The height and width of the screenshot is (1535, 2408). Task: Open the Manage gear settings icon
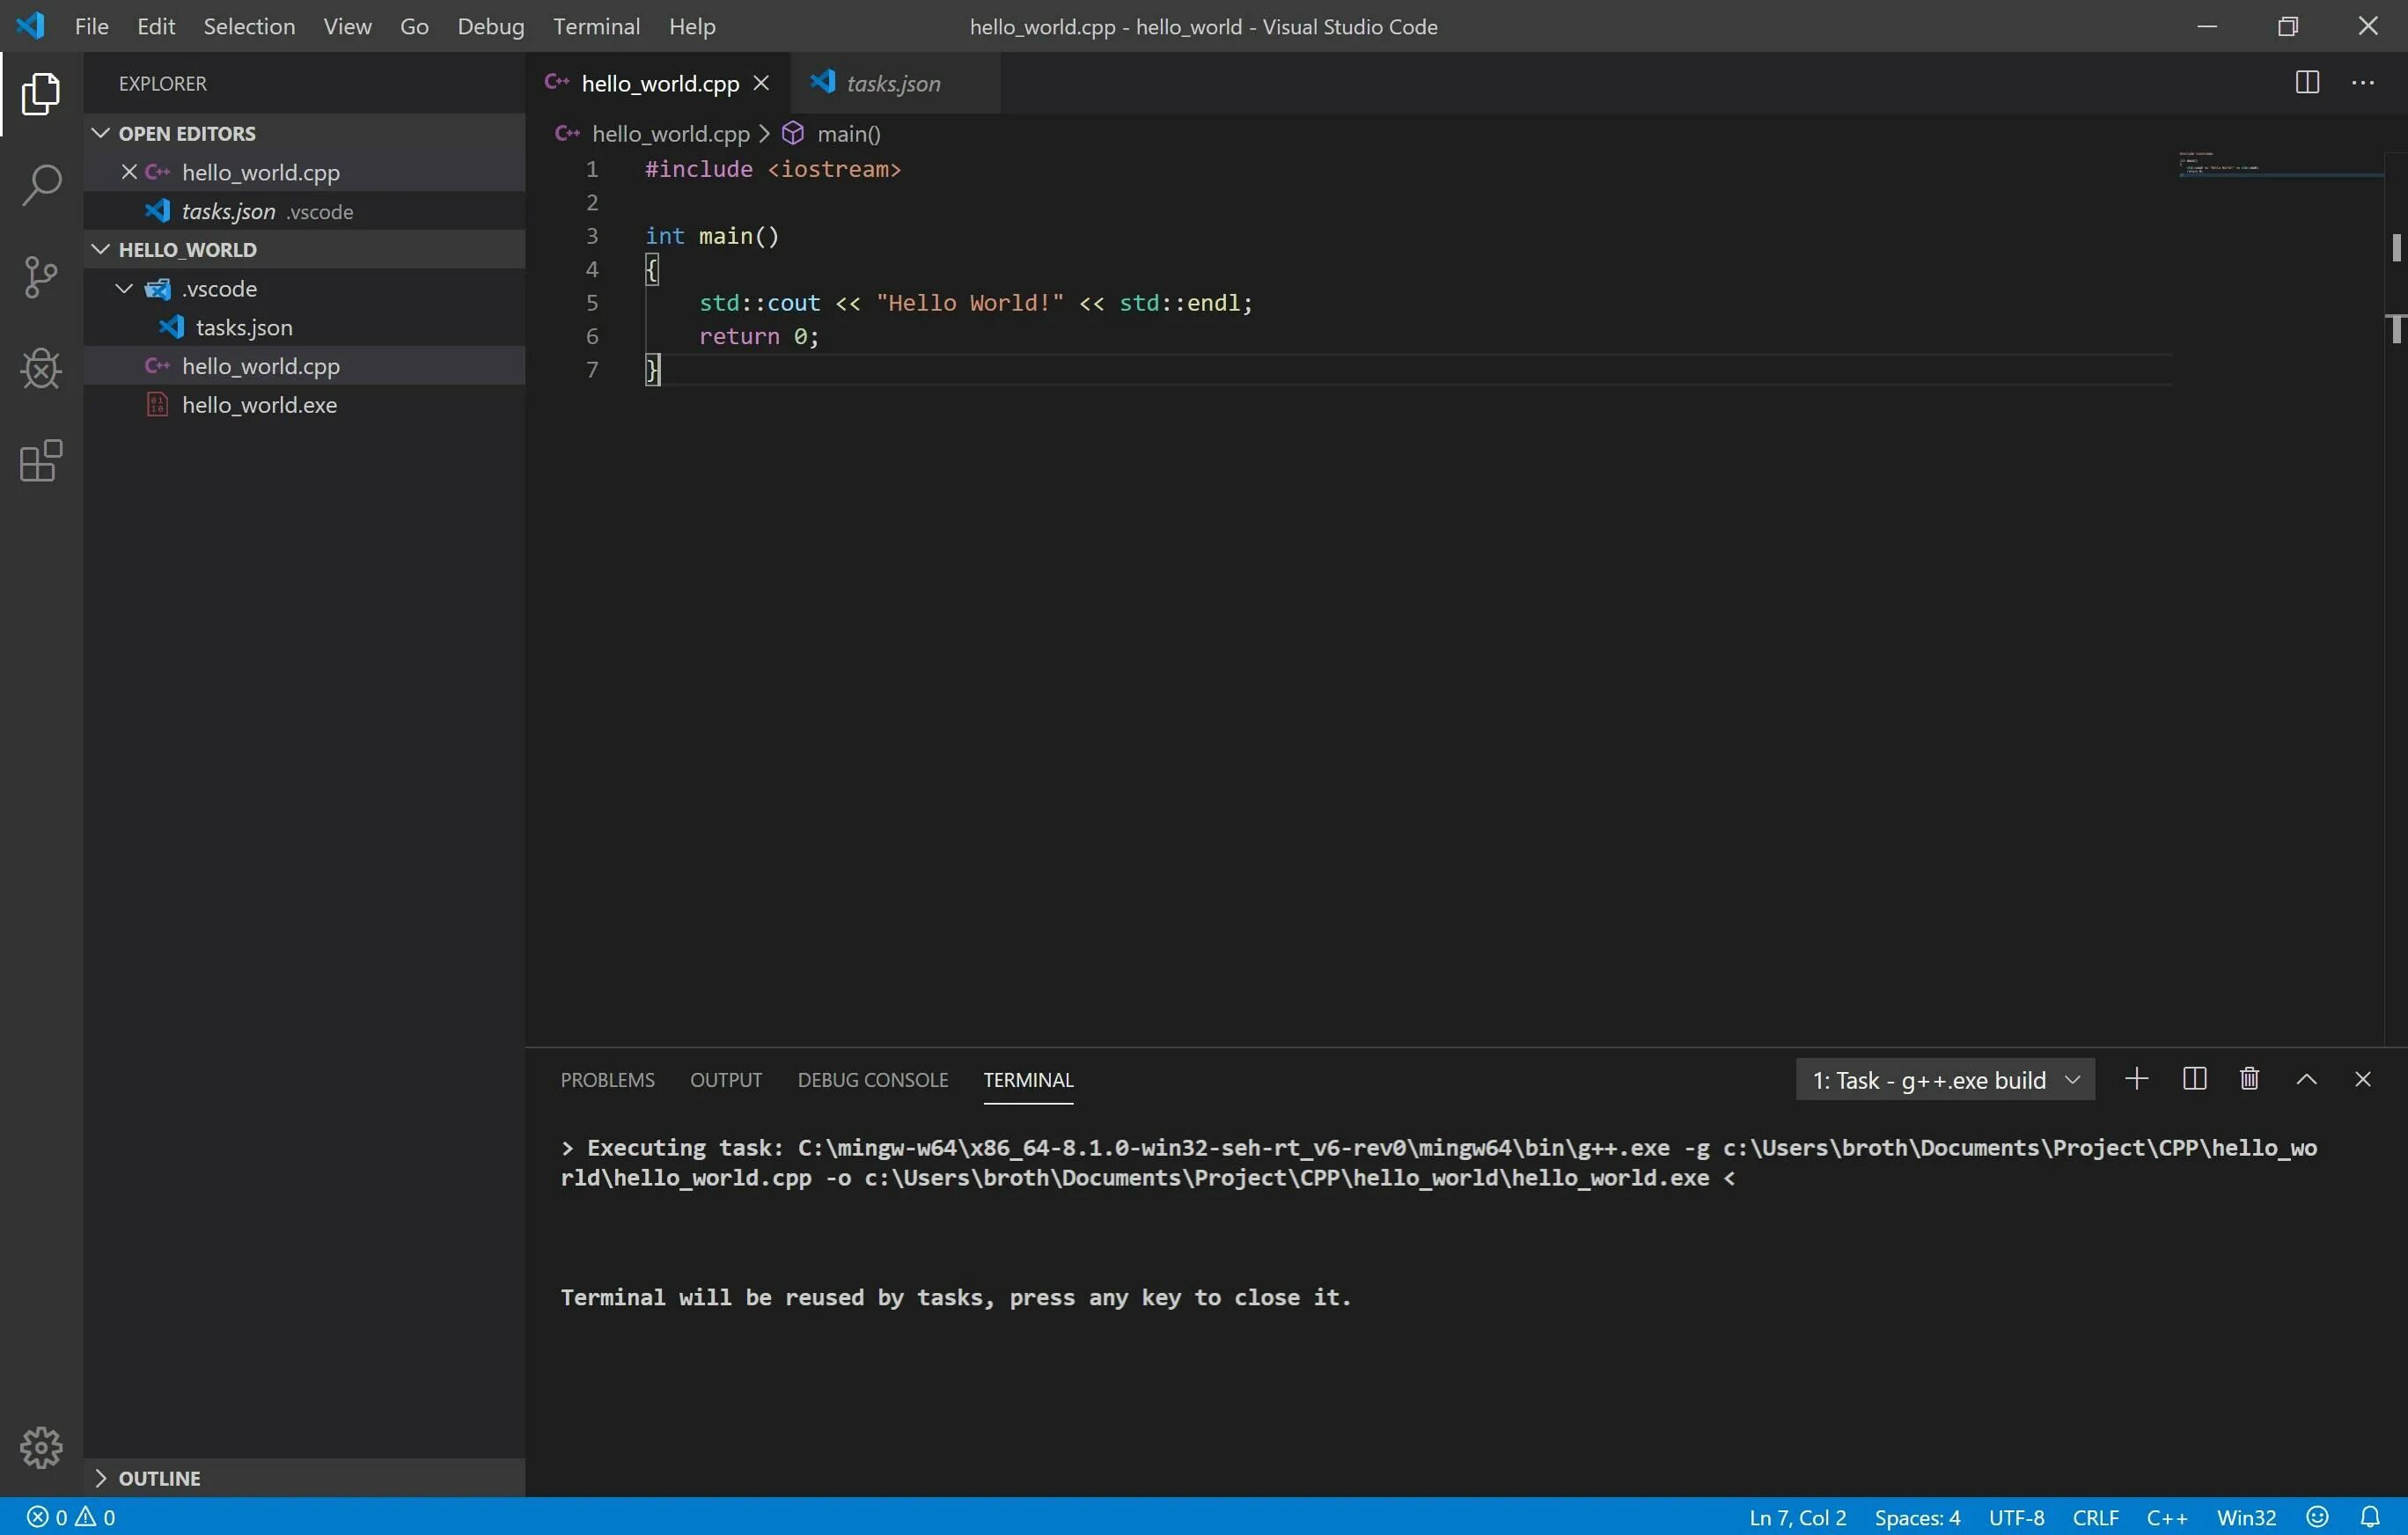click(41, 1447)
